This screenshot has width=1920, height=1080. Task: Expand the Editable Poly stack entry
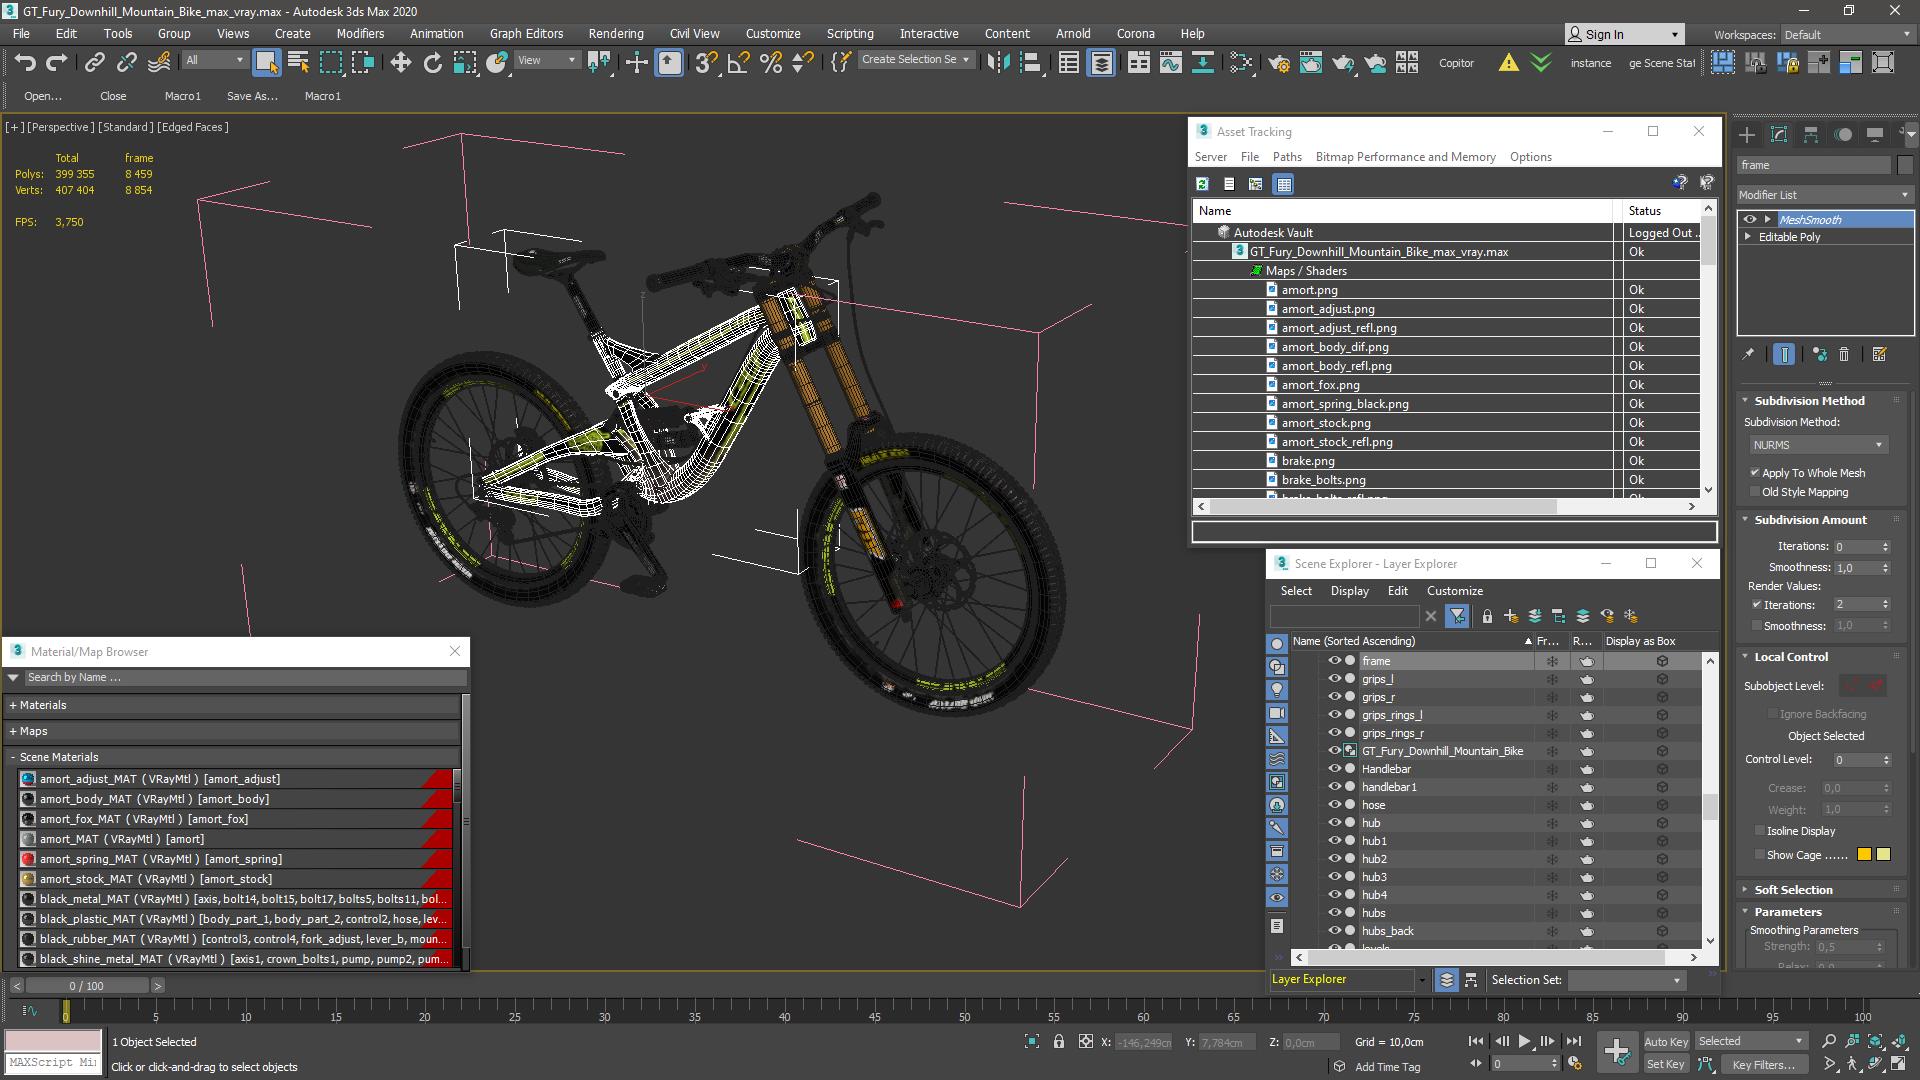pos(1748,237)
